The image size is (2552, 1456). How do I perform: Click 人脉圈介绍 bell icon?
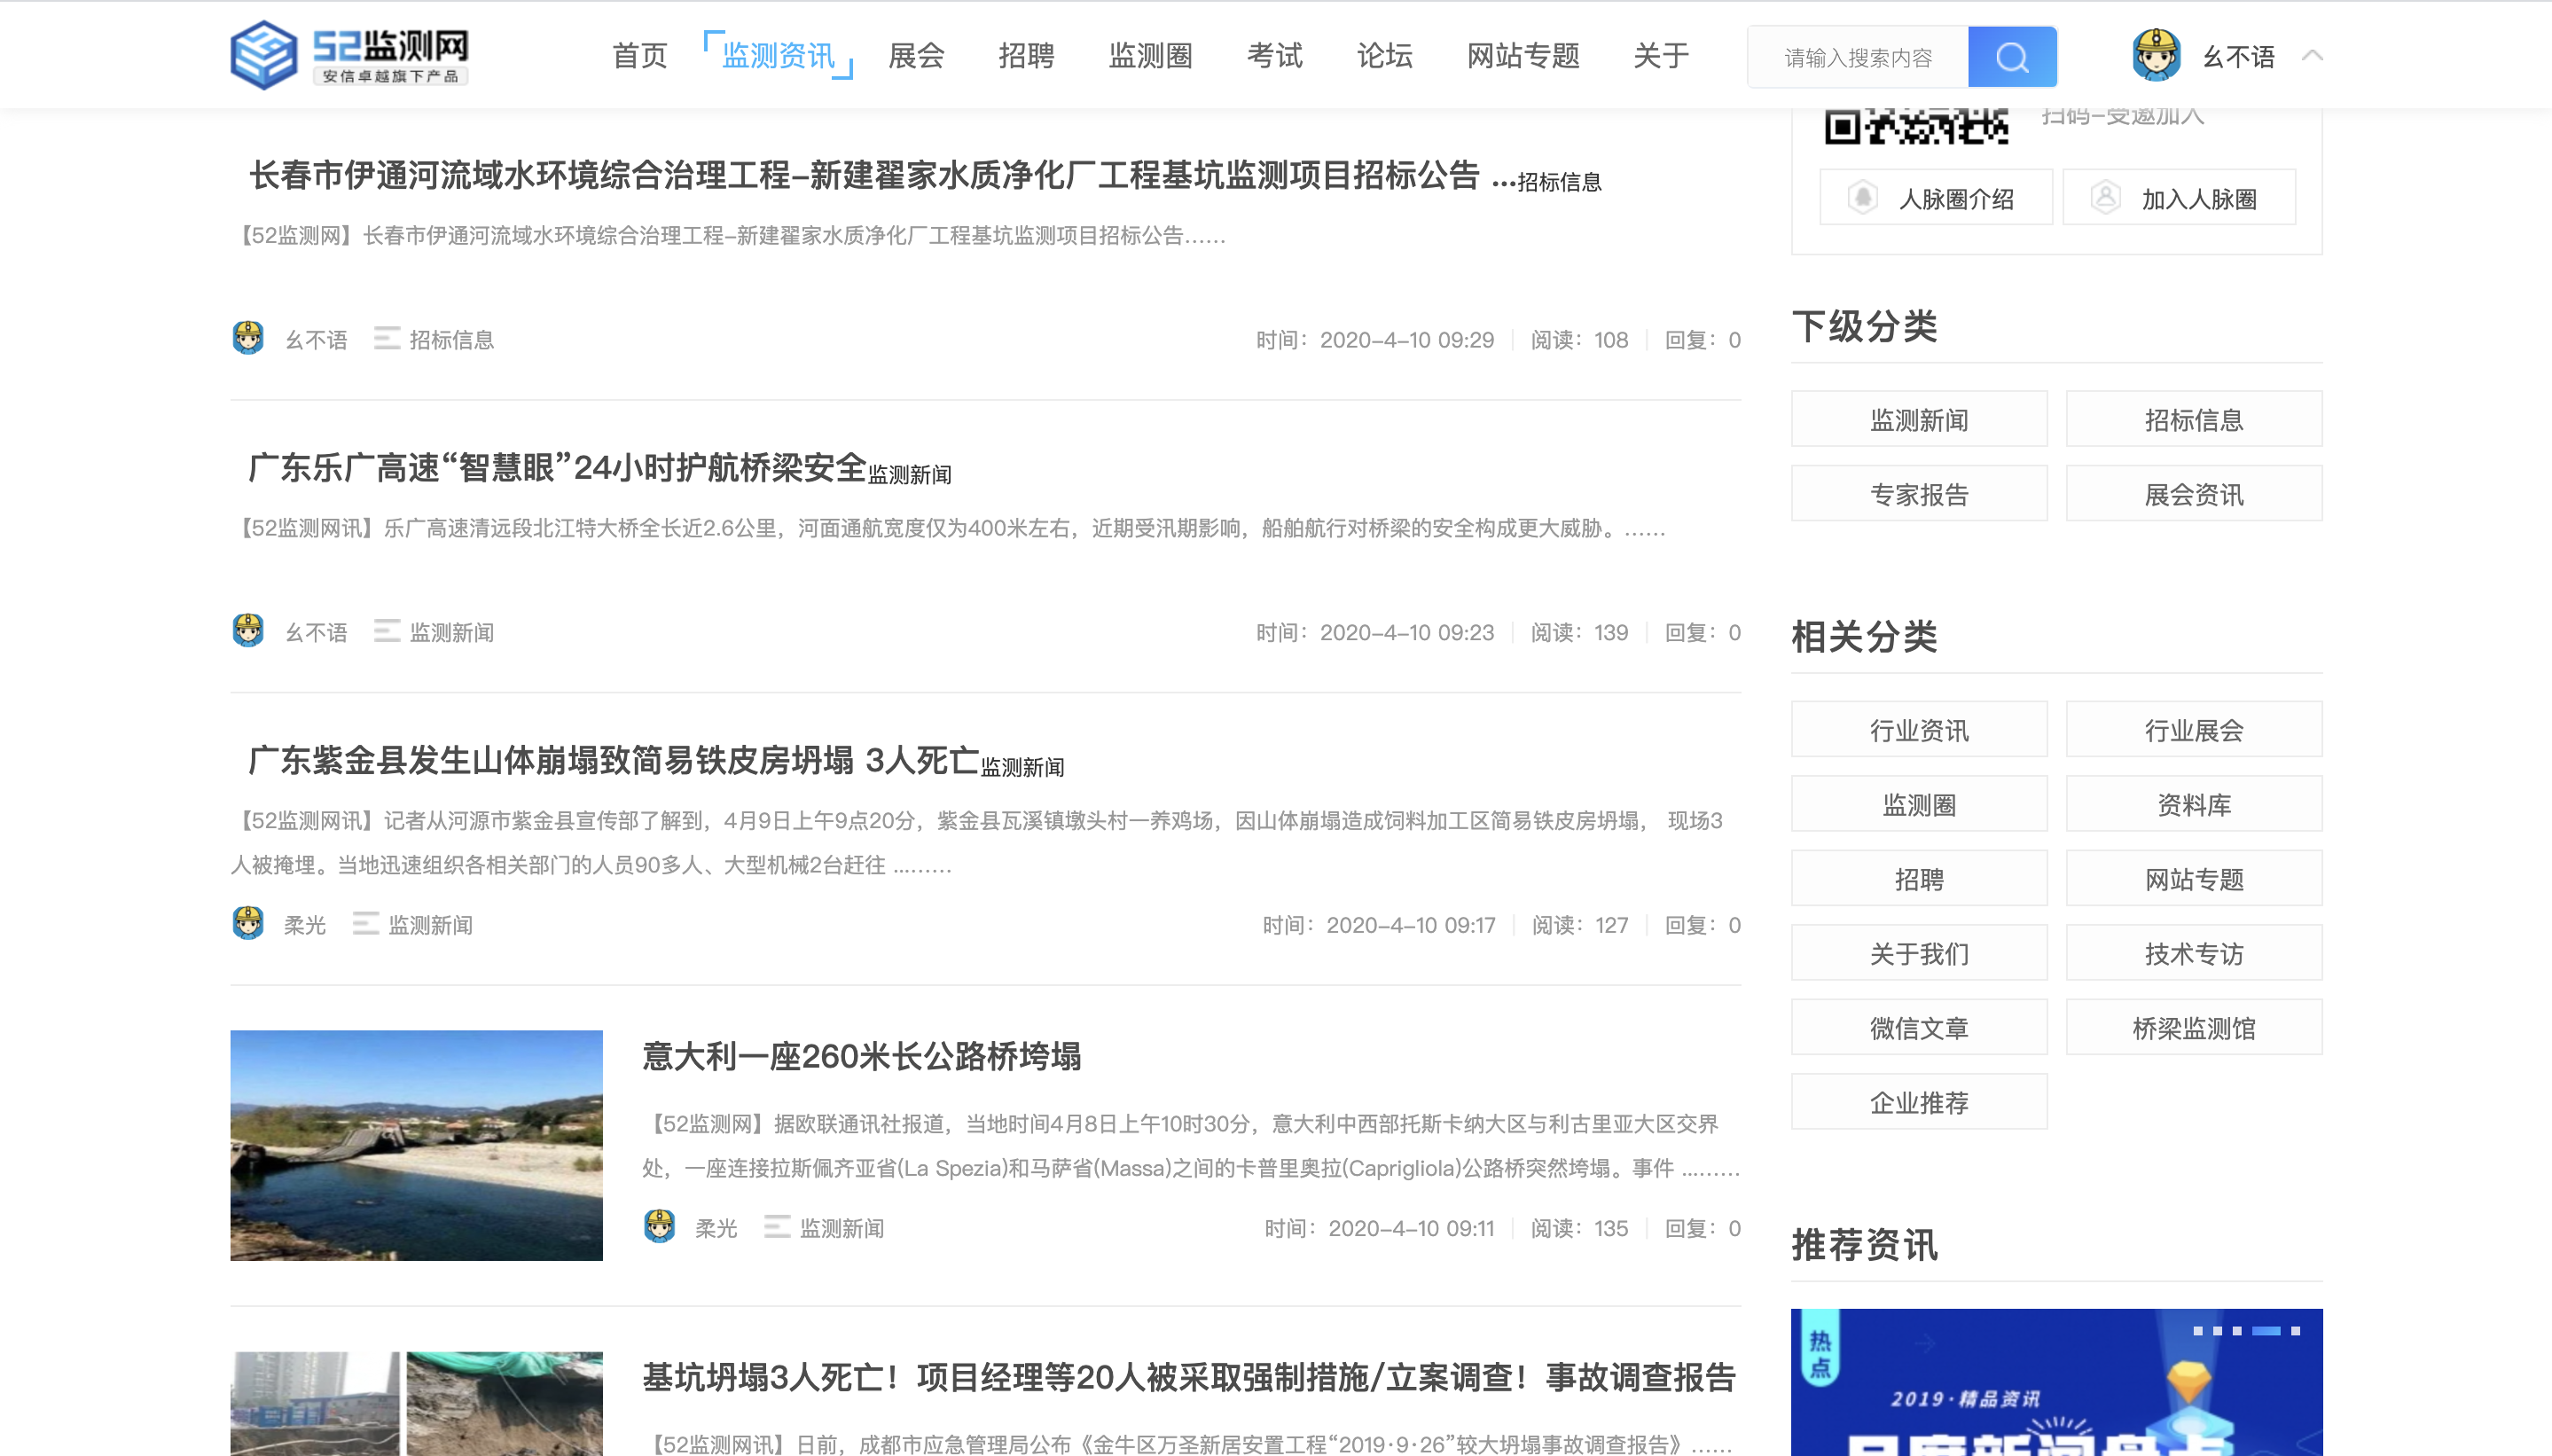1862,196
